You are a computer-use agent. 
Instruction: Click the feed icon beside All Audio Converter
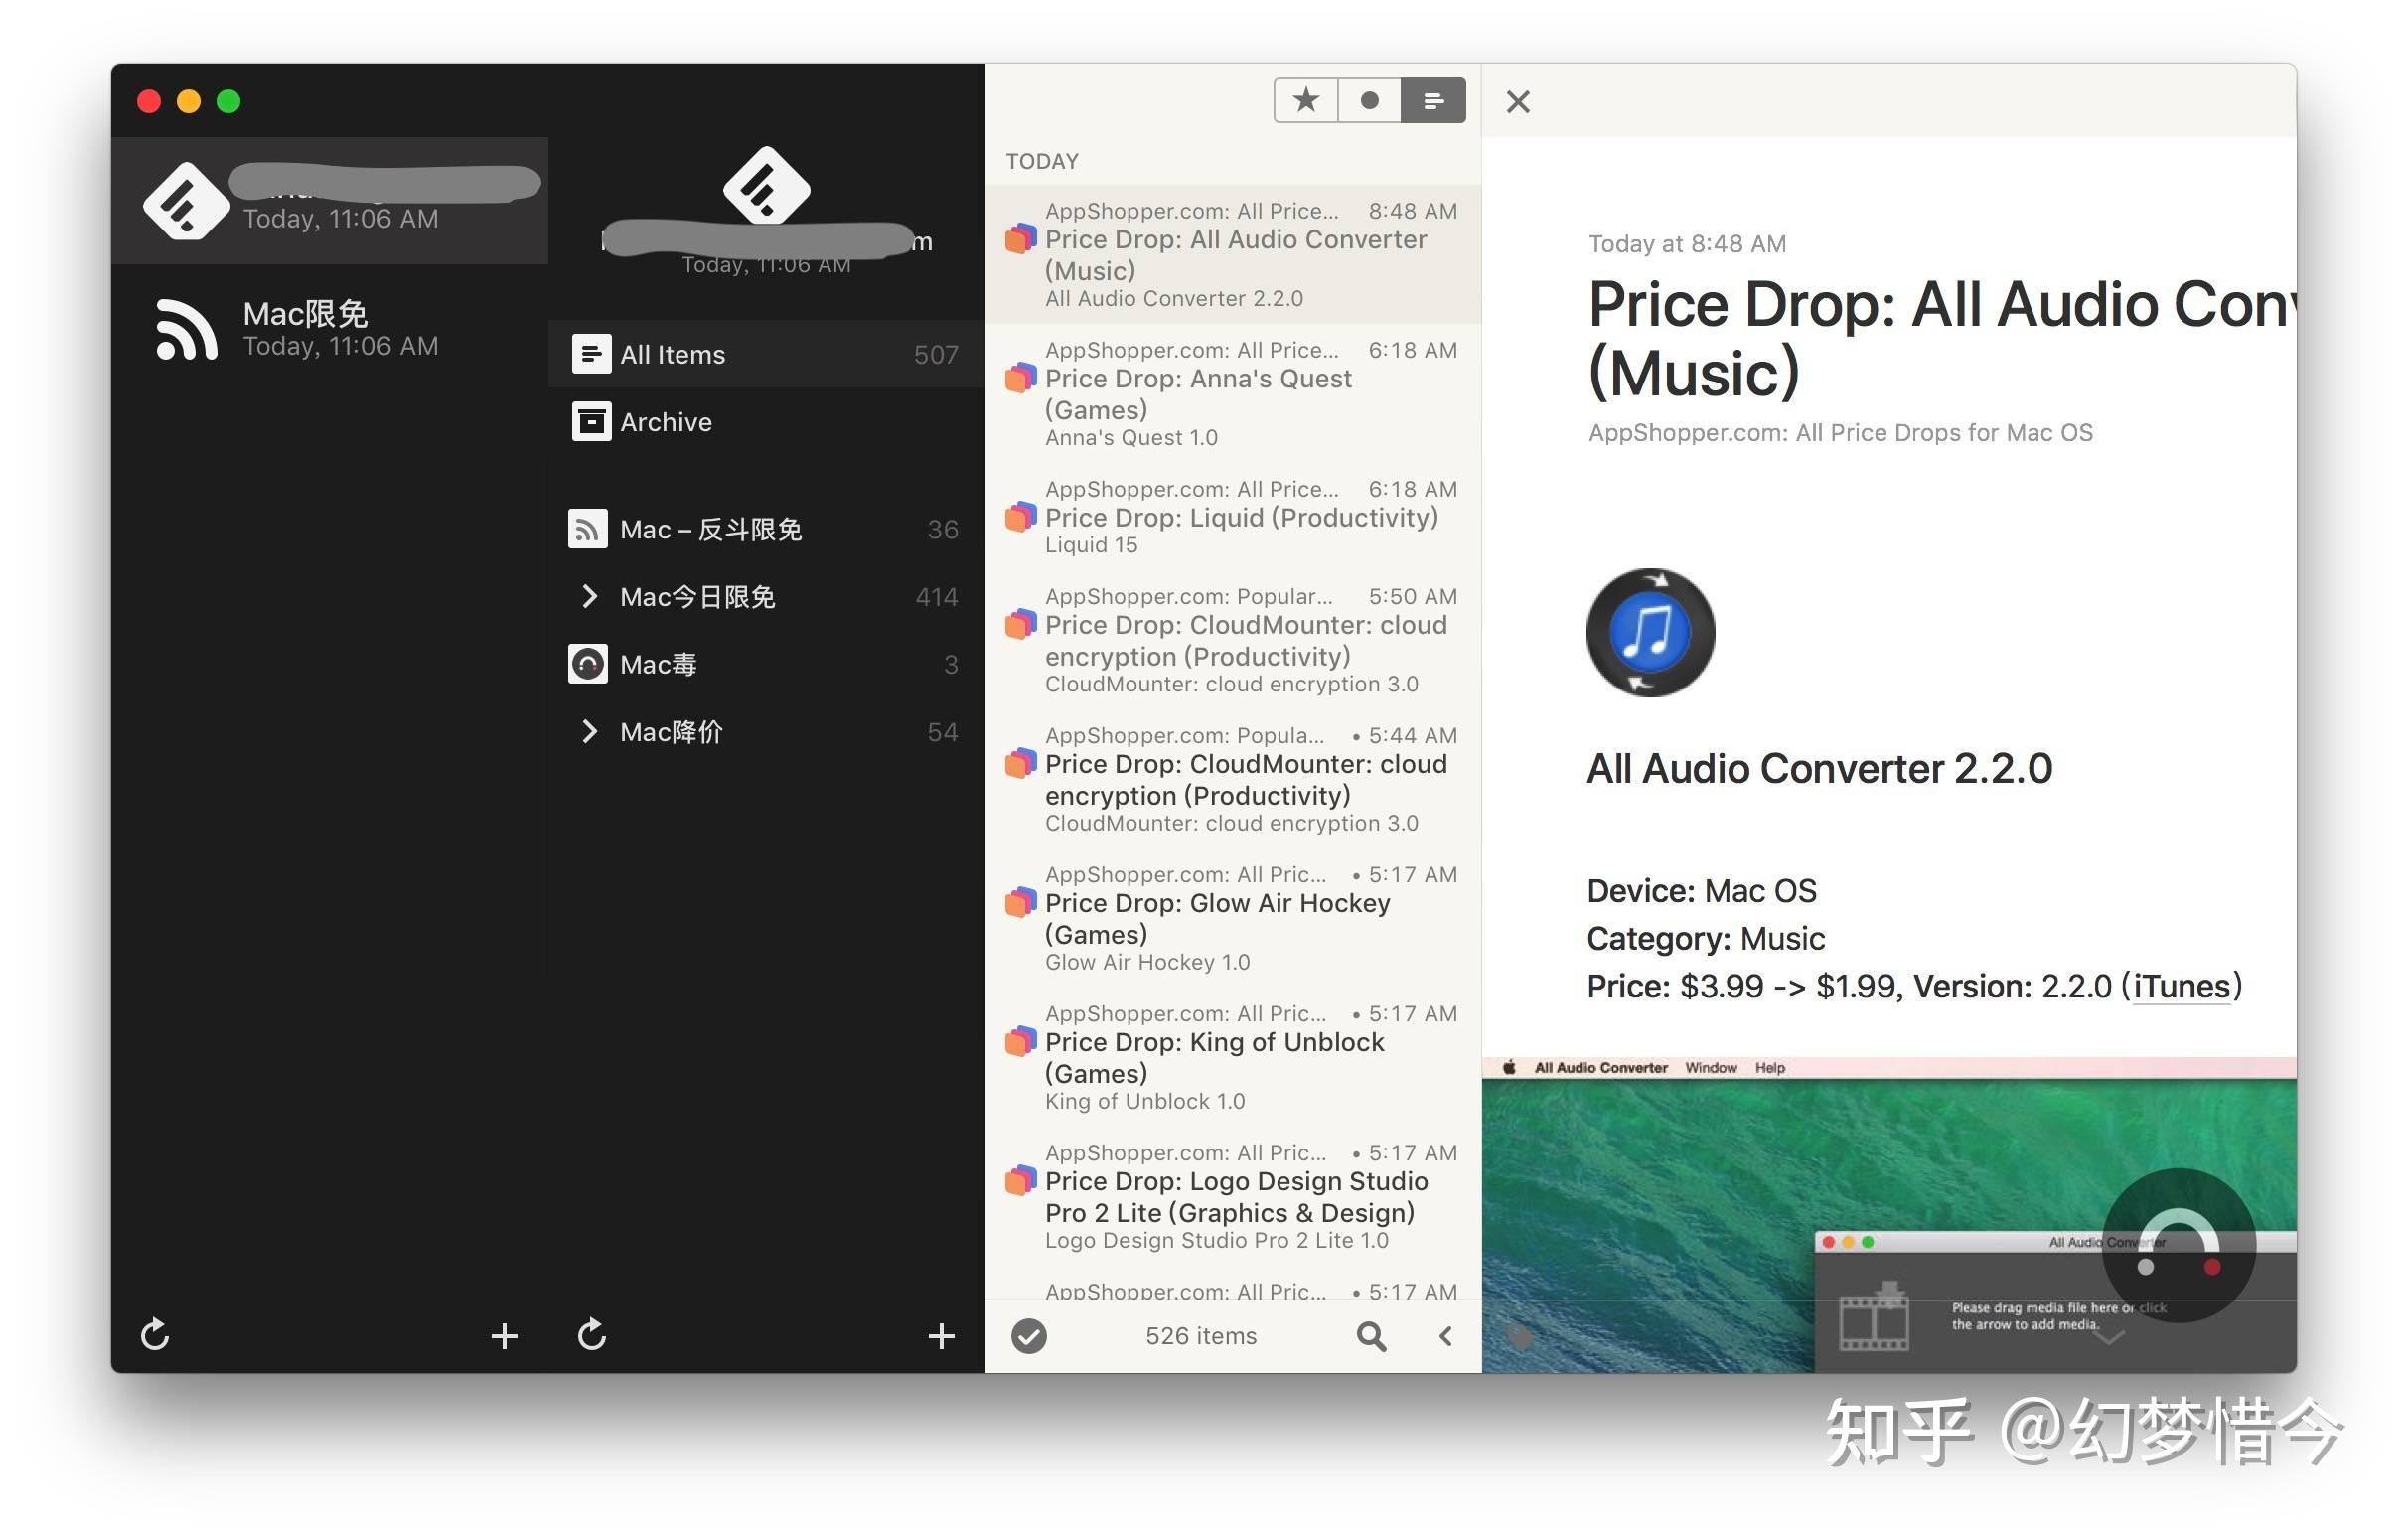click(1020, 239)
